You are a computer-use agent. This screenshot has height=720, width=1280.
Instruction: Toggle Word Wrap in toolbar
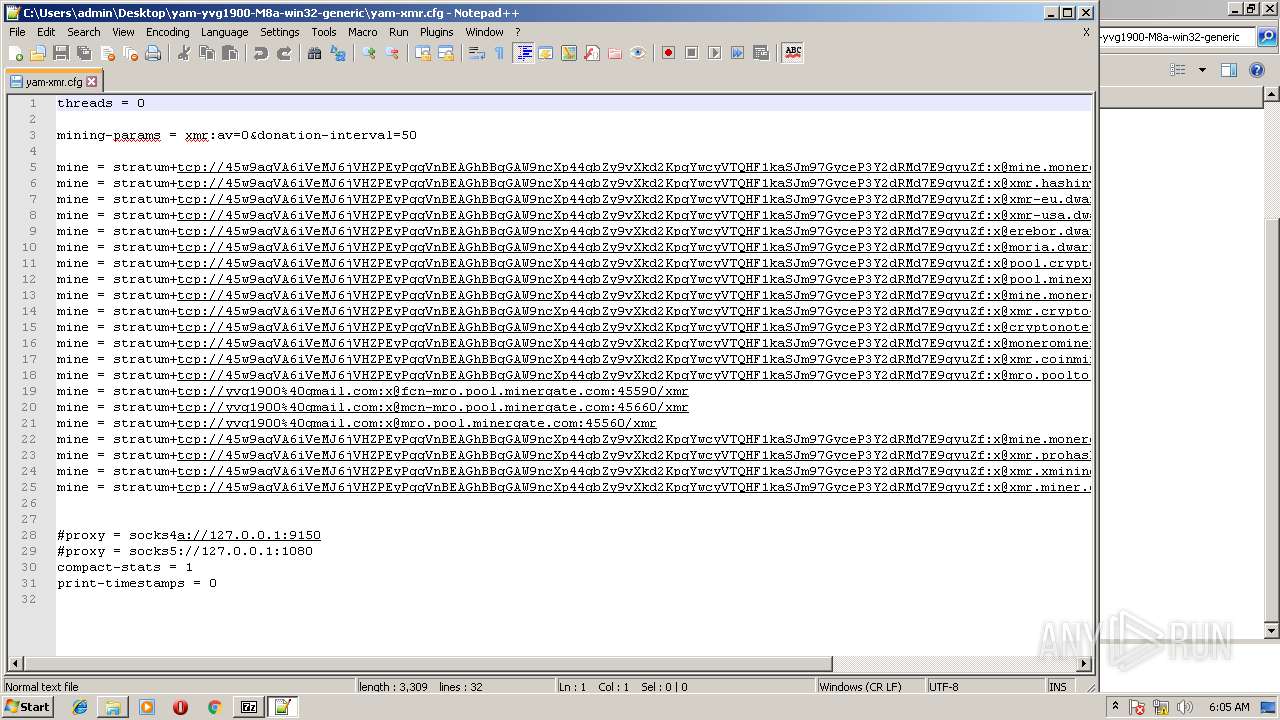click(477, 53)
